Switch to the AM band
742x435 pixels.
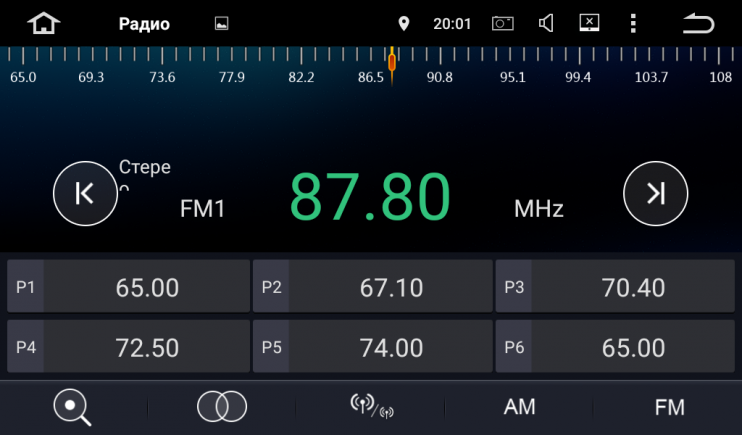click(x=520, y=407)
